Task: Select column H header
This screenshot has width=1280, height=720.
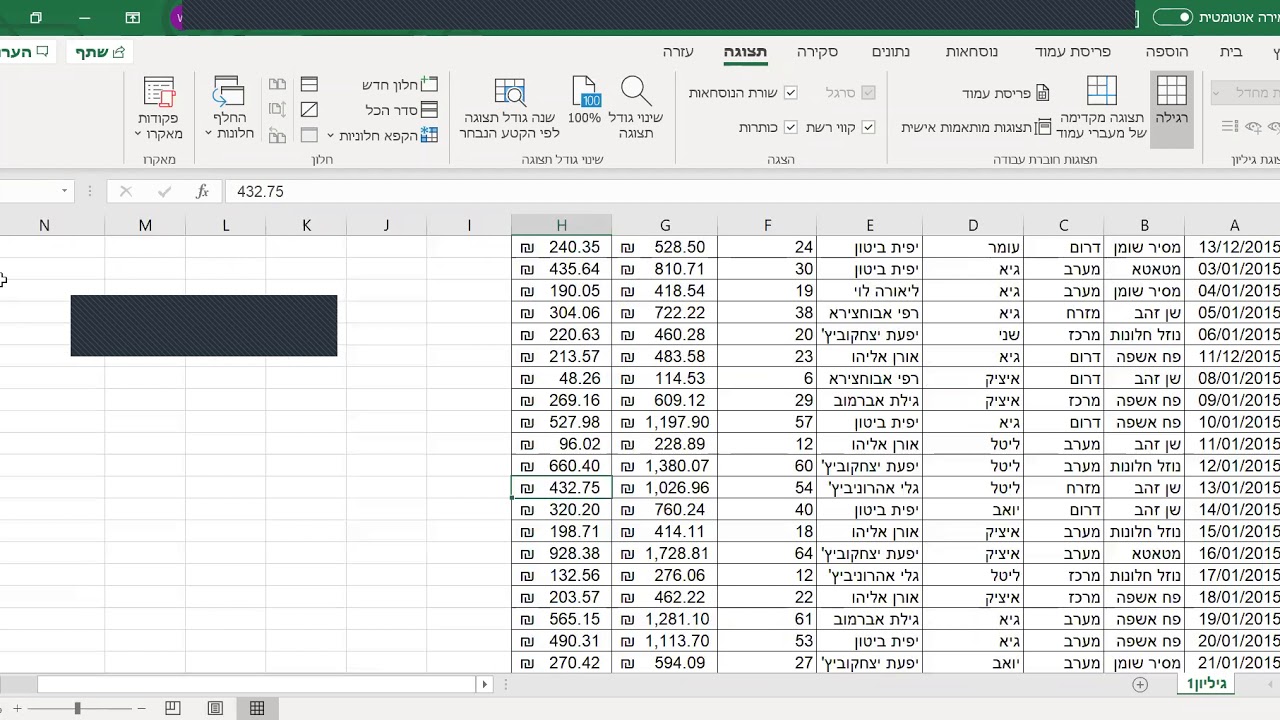Action: click(x=561, y=226)
